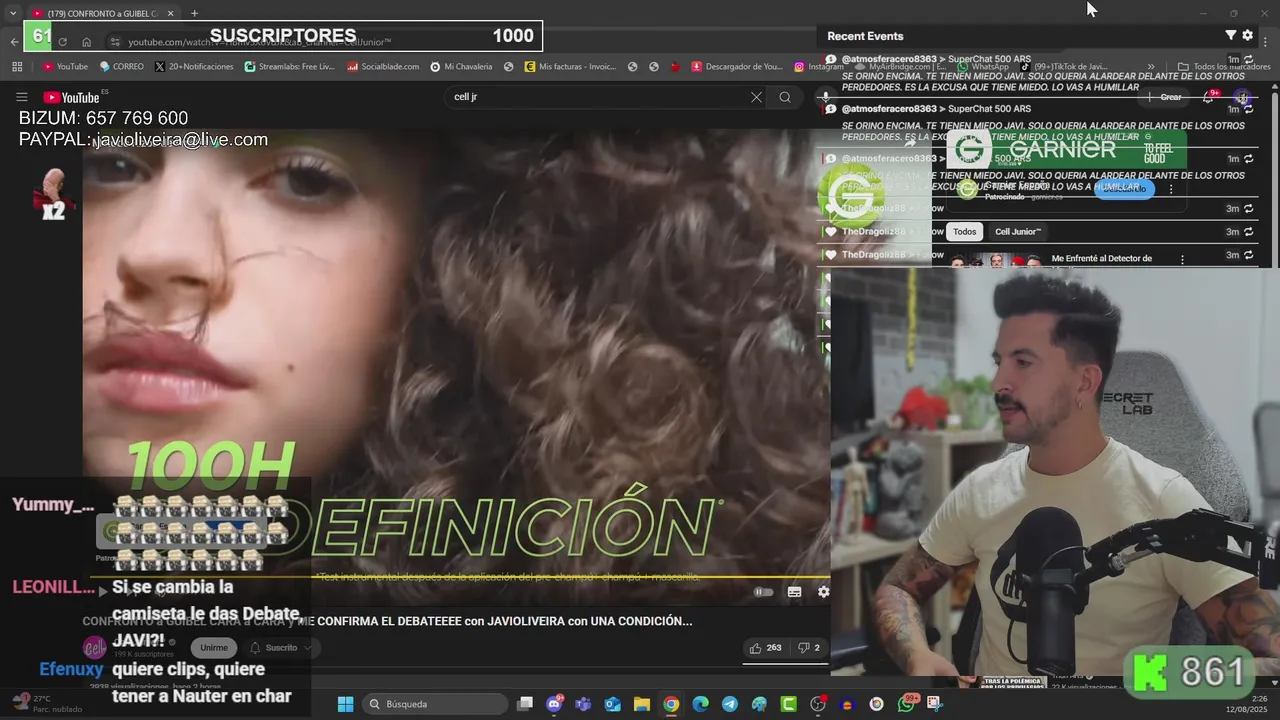
Task: Open the YouTube Crear button
Action: click(1166, 97)
